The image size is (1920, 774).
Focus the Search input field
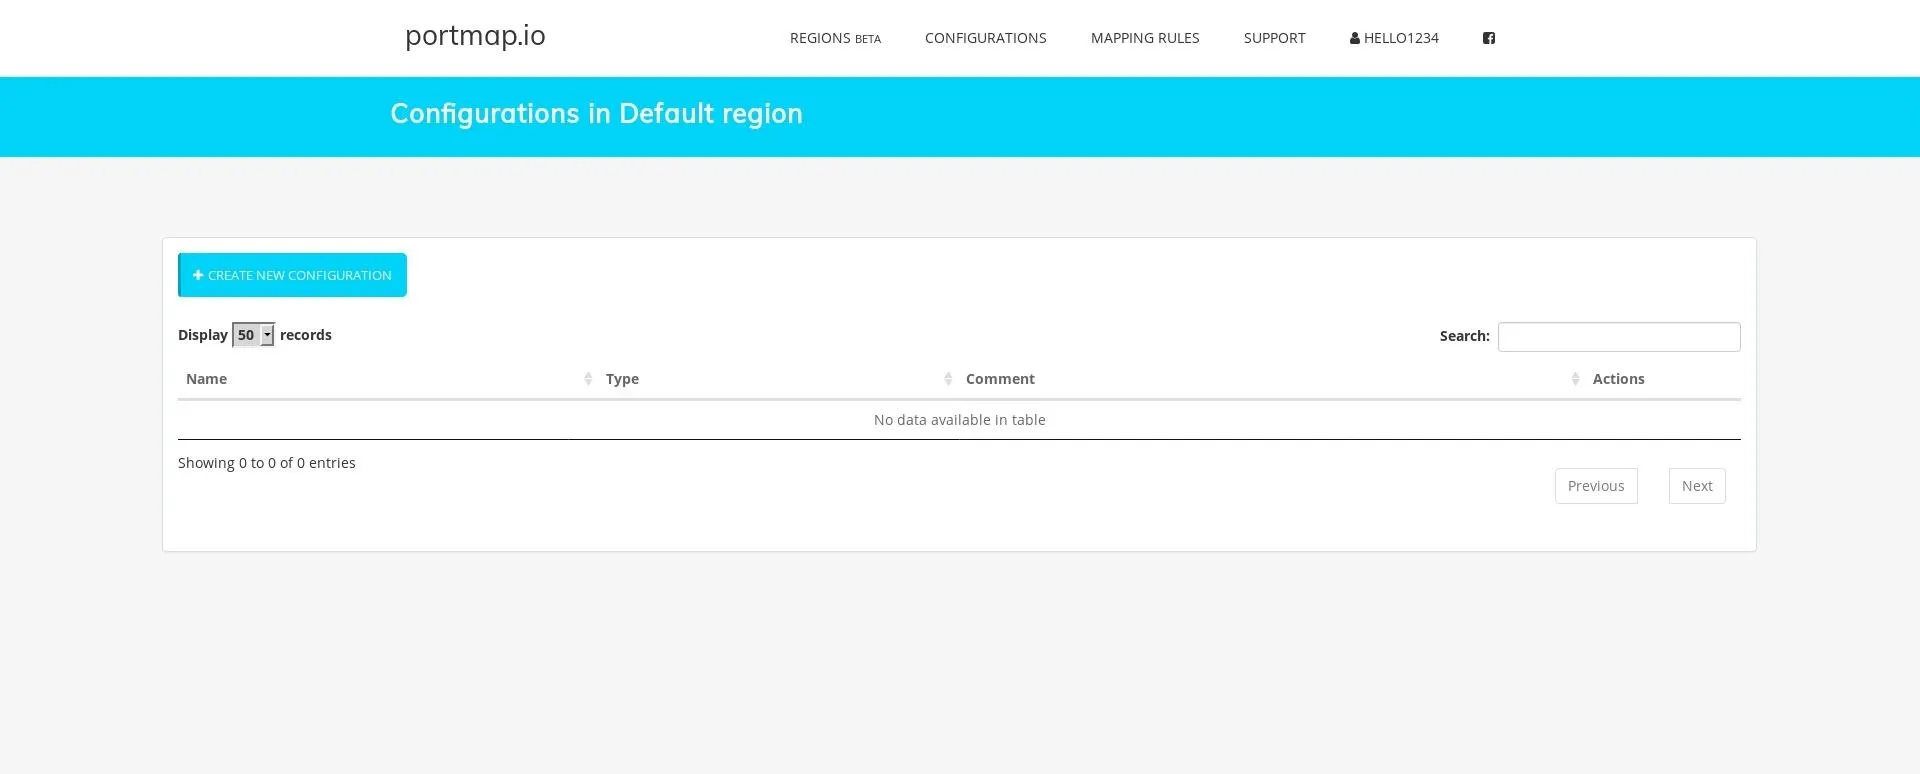(1618, 337)
